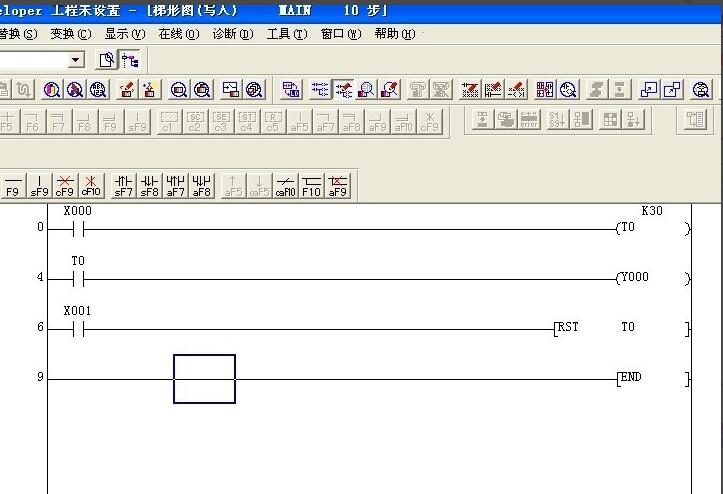723x494 pixels.
Task: Select the X000 contact in rung 0
Action: (x=78, y=229)
